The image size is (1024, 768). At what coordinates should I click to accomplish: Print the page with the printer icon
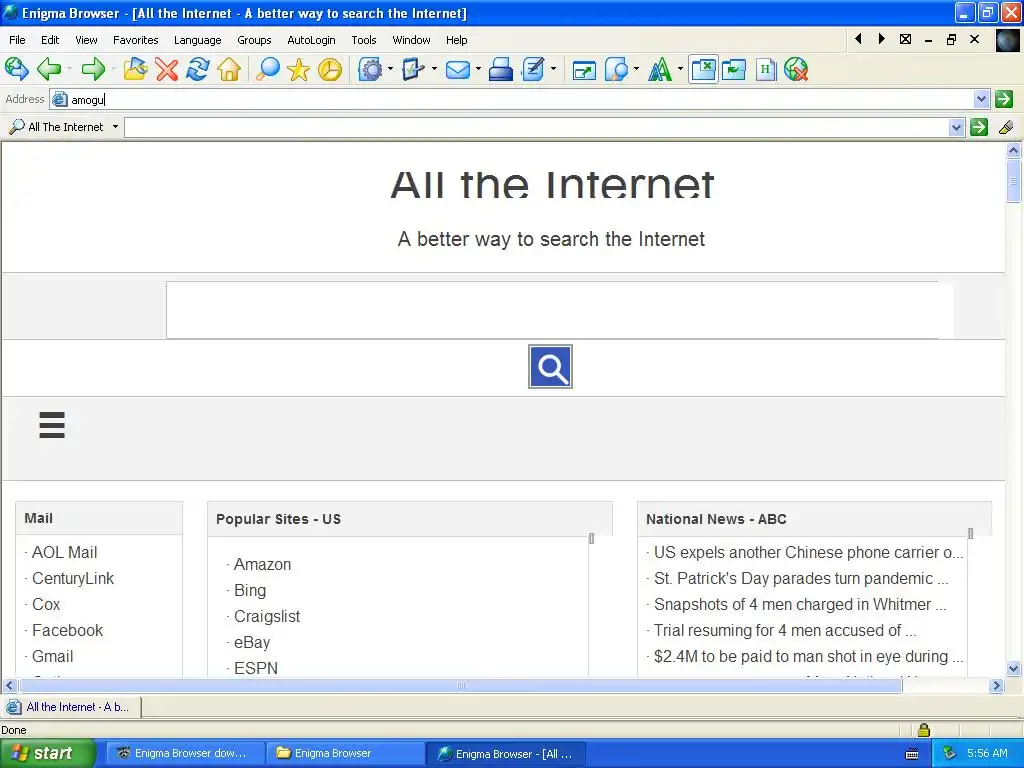(501, 69)
